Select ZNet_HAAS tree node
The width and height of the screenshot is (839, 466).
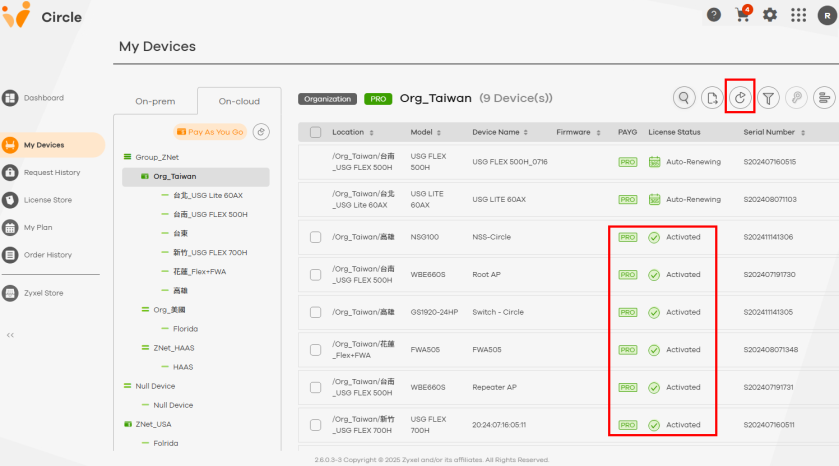click(x=174, y=348)
